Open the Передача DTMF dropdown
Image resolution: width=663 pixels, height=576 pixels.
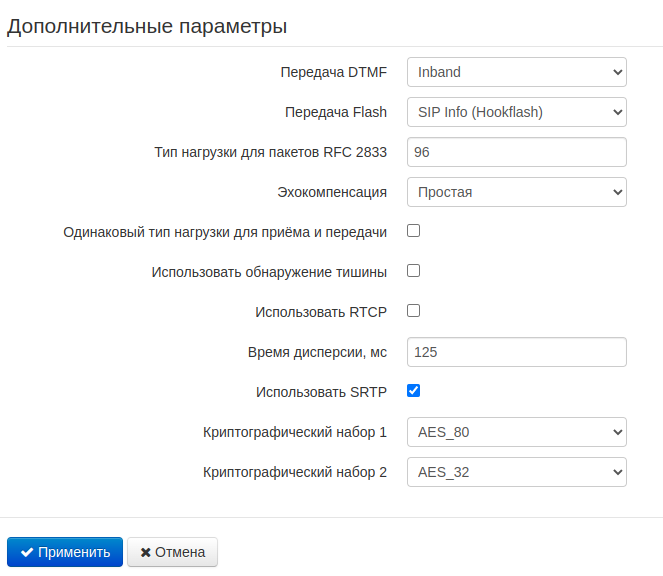(516, 72)
